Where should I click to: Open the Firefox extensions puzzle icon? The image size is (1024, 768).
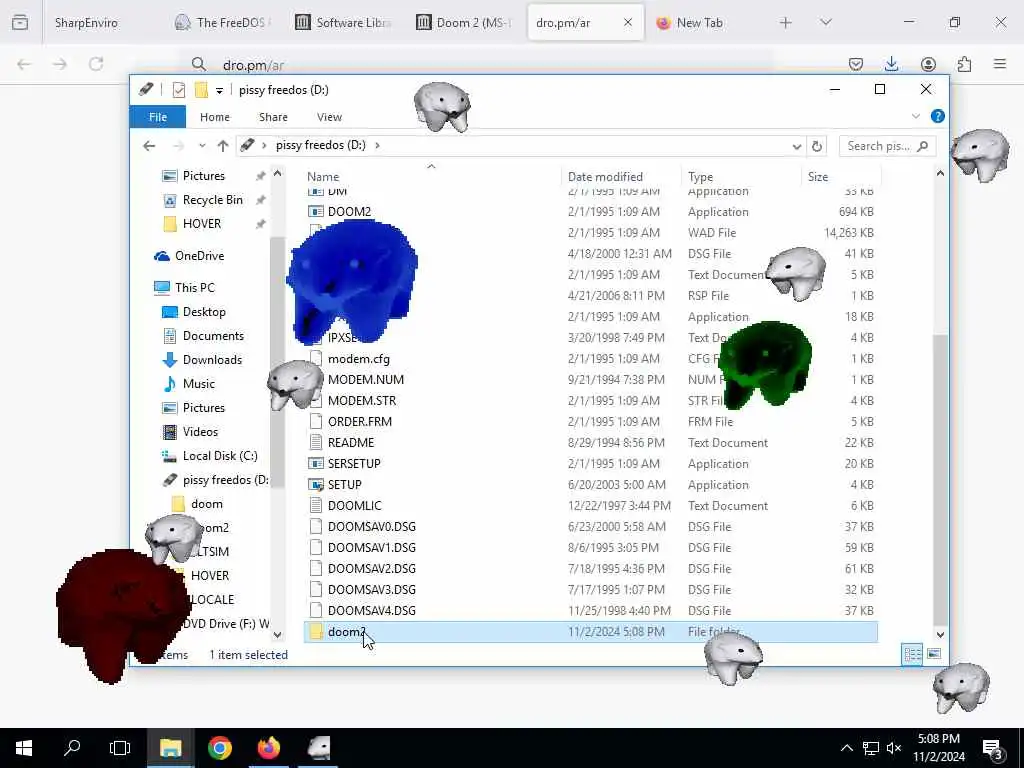pos(964,64)
